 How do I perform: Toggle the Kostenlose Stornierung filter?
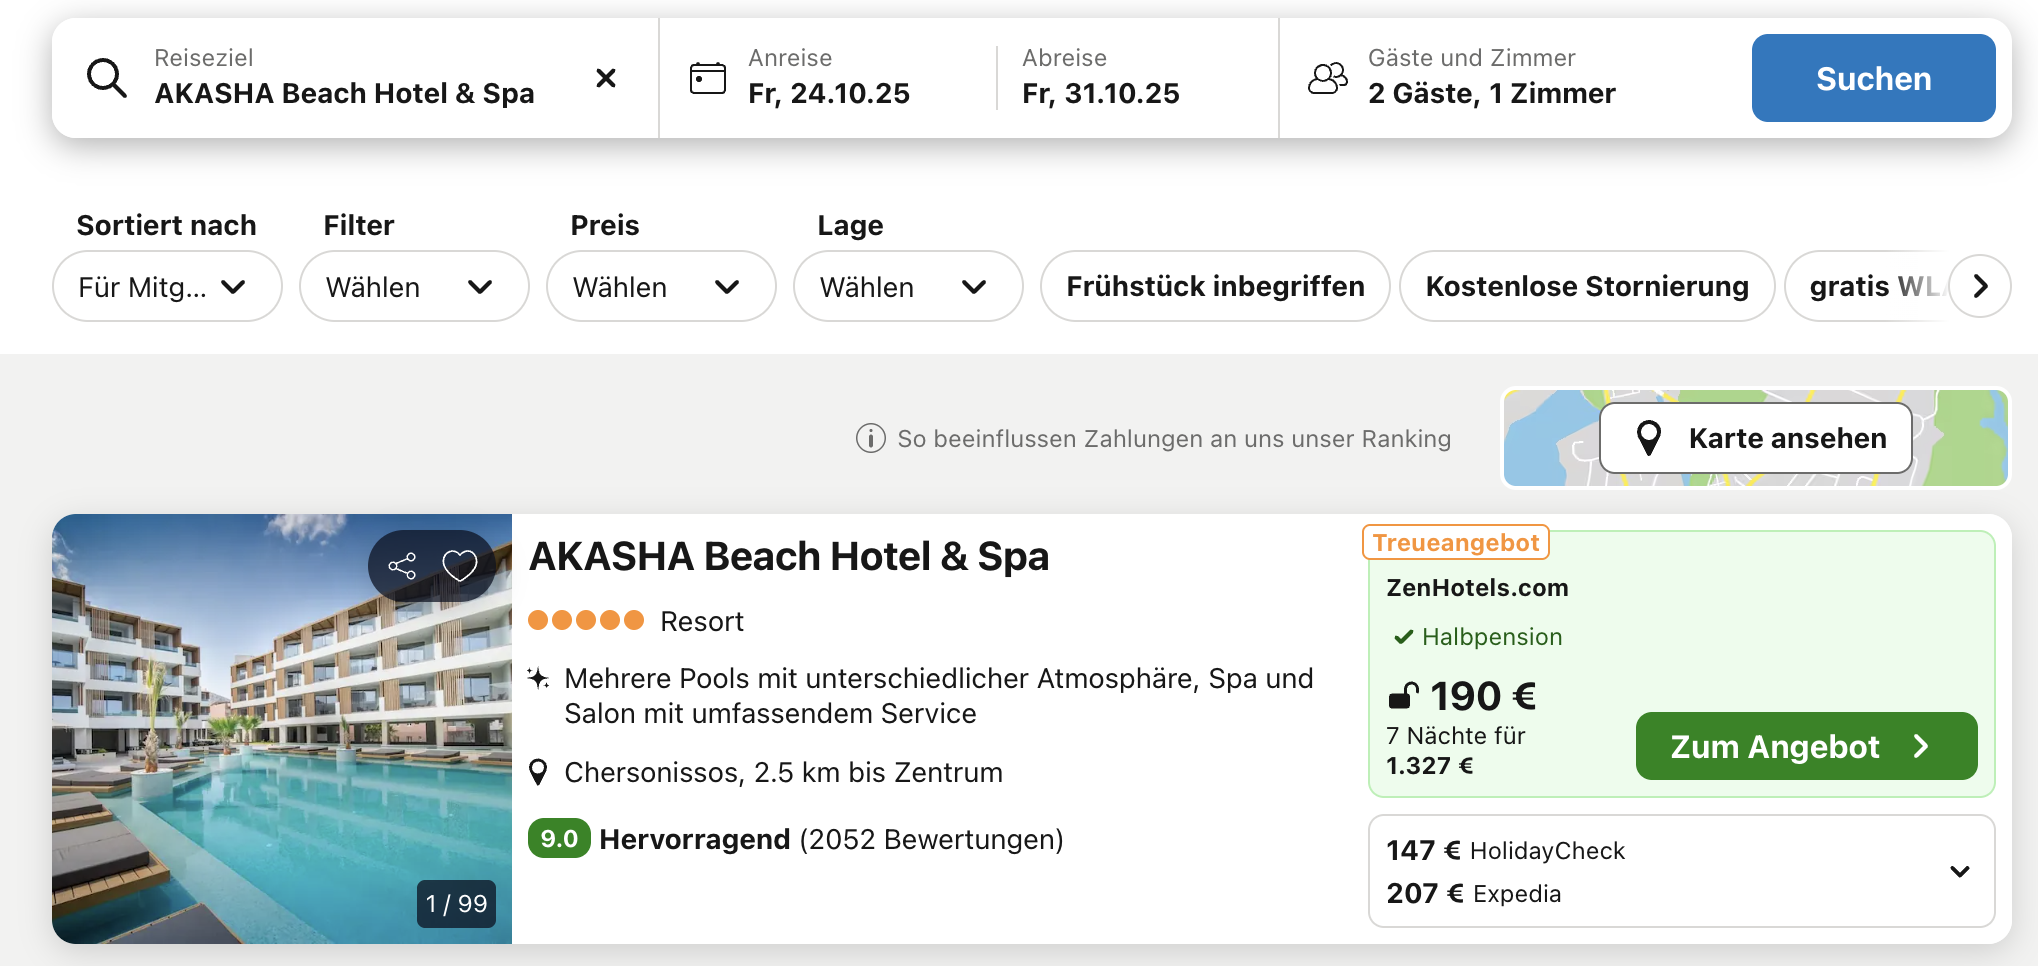pyautogui.click(x=1587, y=286)
